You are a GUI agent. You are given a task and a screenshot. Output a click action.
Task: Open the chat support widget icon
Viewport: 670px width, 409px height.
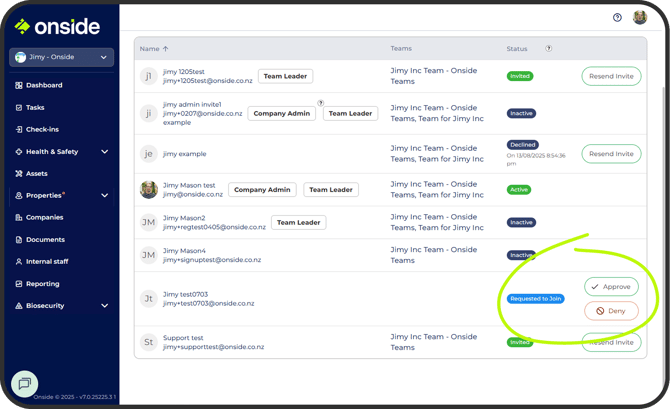coord(25,382)
